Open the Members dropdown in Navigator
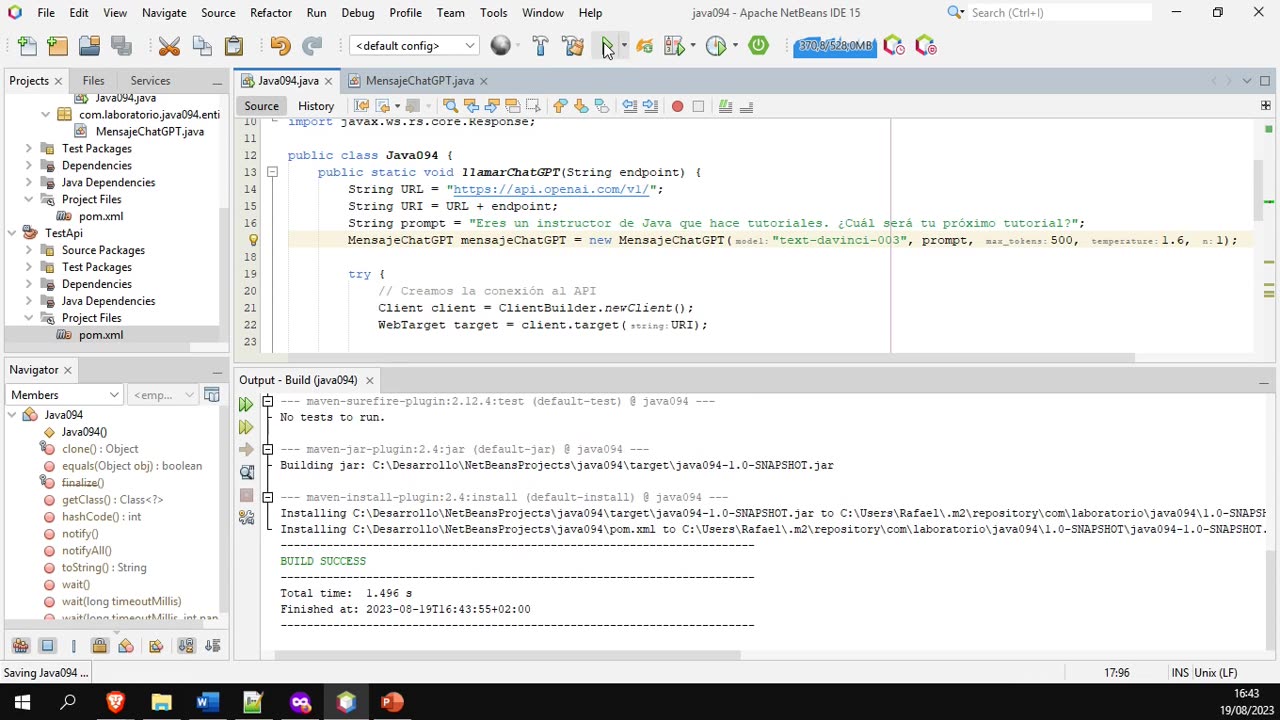 pos(65,395)
